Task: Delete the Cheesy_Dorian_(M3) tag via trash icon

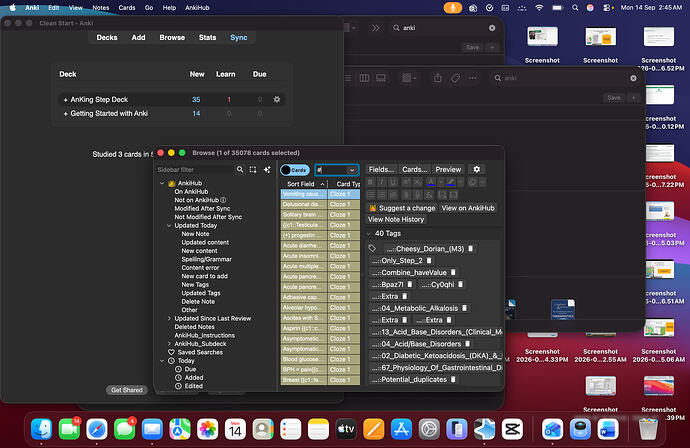Action: coord(470,249)
